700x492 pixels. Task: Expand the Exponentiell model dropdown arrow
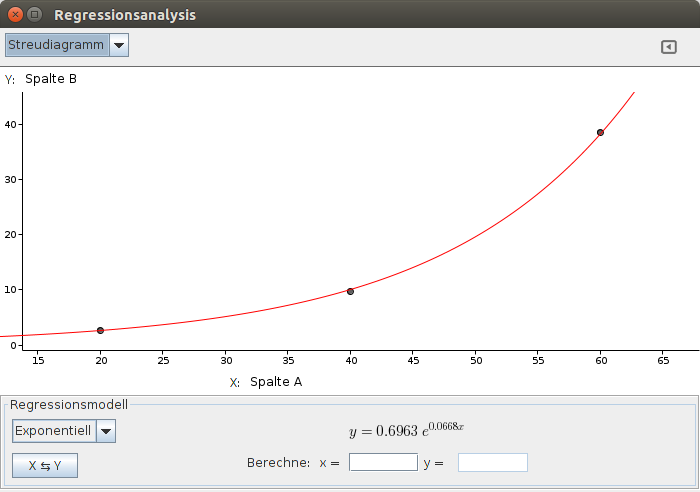[106, 431]
